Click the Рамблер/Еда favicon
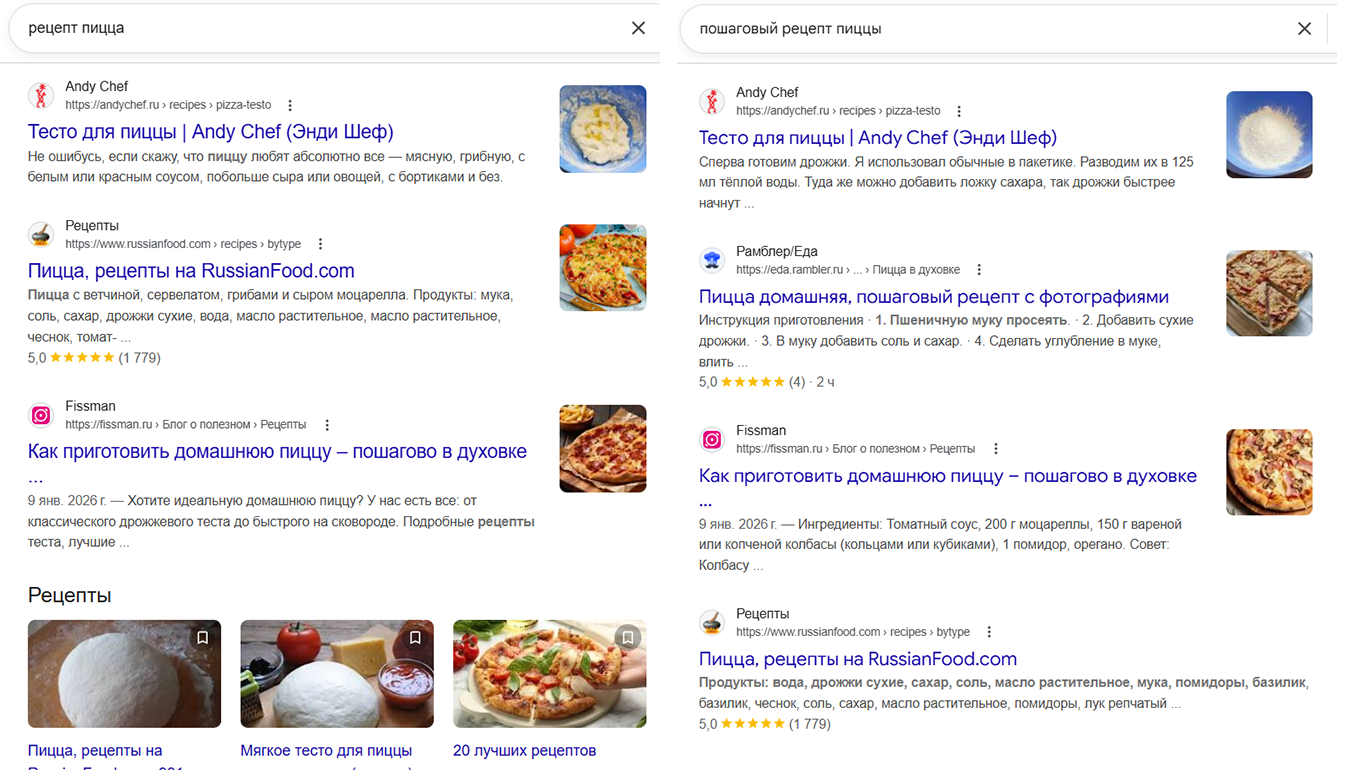1359x770 pixels. coord(712,260)
